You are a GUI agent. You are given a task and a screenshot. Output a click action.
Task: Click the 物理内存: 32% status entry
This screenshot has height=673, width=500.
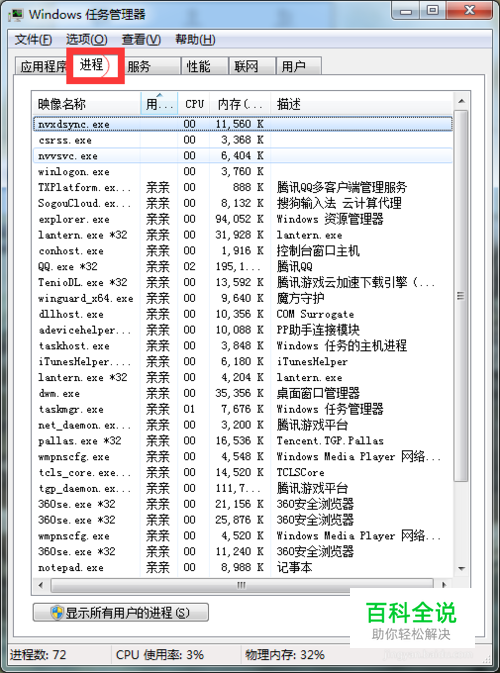(x=285, y=655)
